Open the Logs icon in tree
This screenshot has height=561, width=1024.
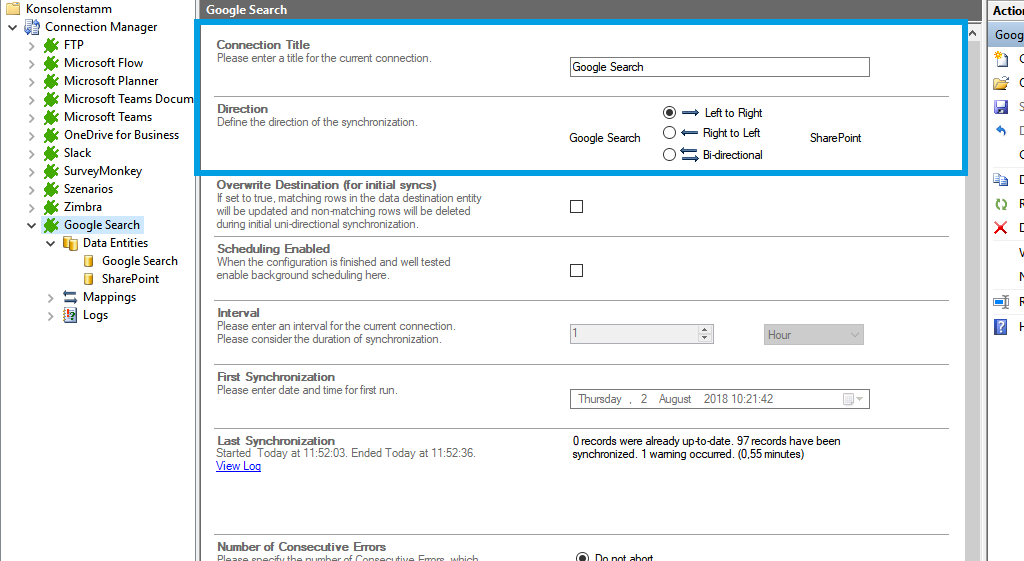(x=70, y=315)
